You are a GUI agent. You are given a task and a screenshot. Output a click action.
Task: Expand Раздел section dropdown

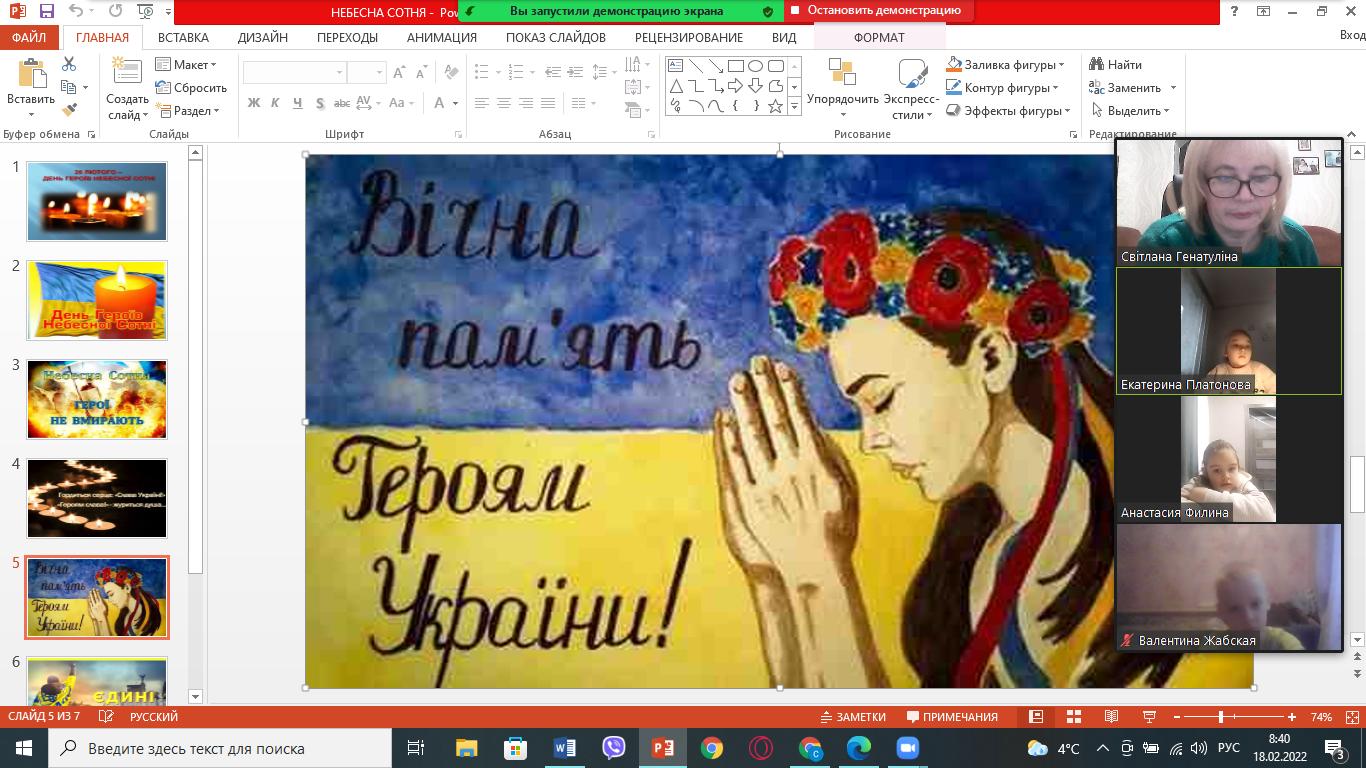188,110
